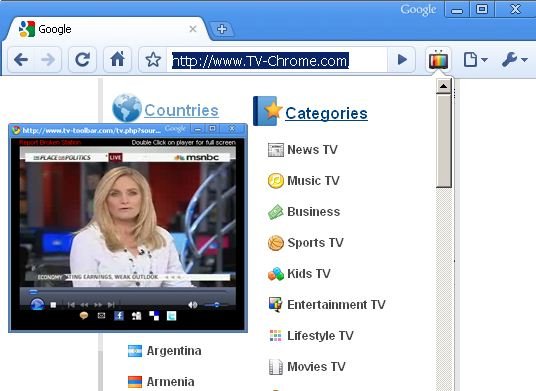Click the Categories star book icon
Viewport: 536px width, 391px height.
coord(267,111)
